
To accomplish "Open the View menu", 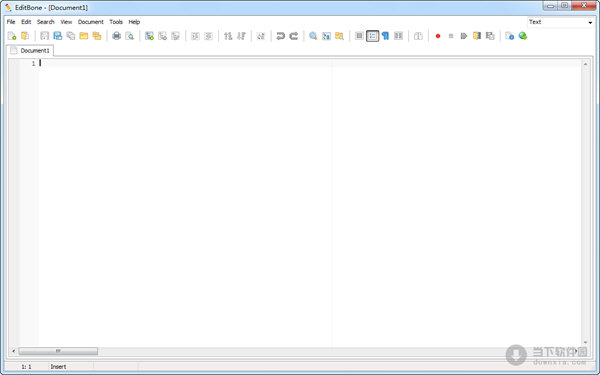I will coord(66,22).
